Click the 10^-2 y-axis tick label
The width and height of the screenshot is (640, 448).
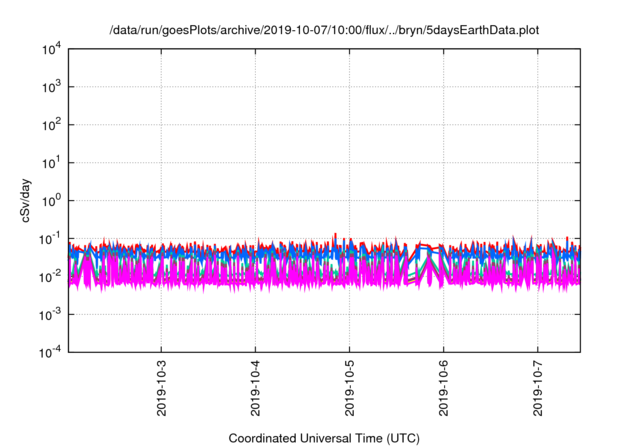[x=50, y=277]
